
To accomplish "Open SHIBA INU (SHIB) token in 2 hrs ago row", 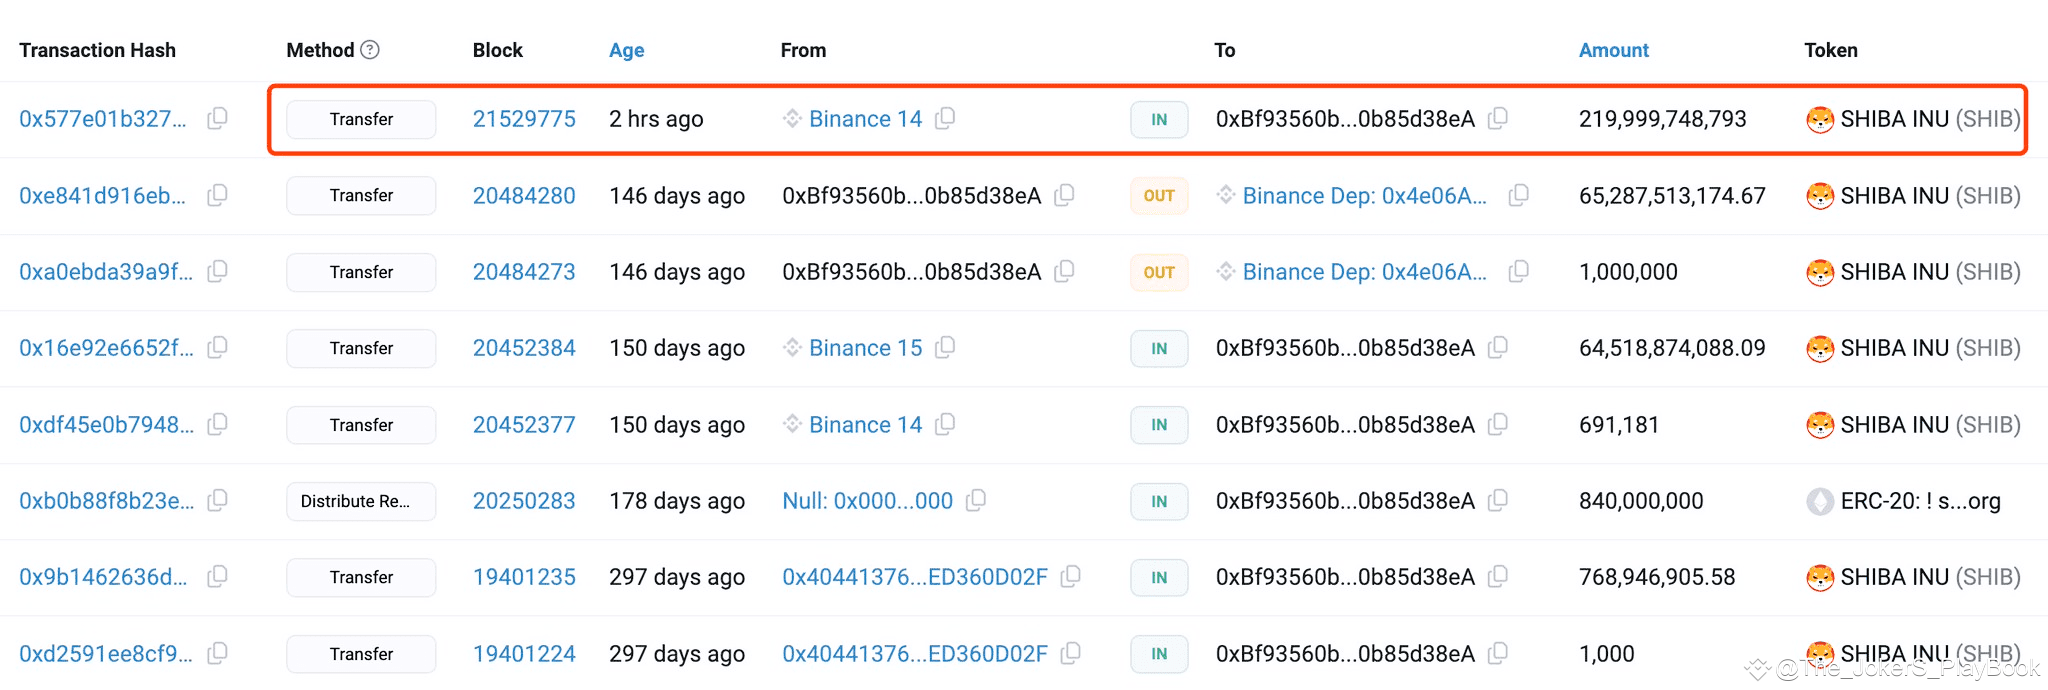I will click(1930, 119).
